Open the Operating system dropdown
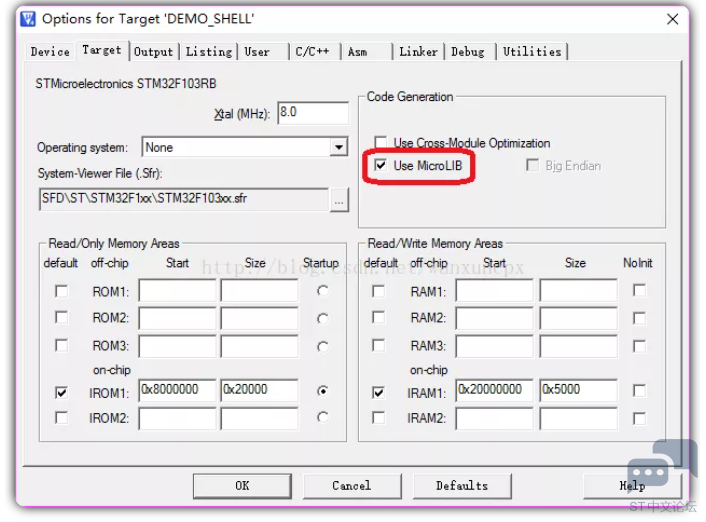This screenshot has height=522, width=706. [x=338, y=148]
